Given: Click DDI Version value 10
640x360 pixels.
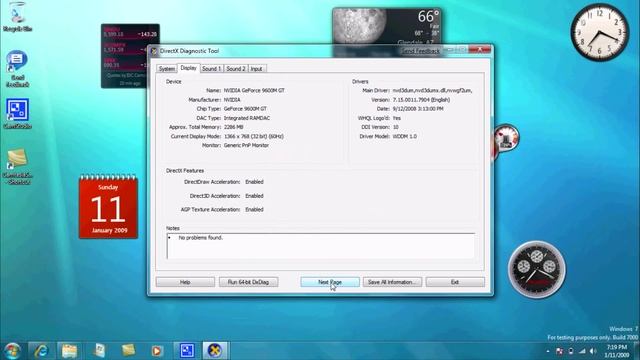Looking at the screenshot, I should point(396,127).
